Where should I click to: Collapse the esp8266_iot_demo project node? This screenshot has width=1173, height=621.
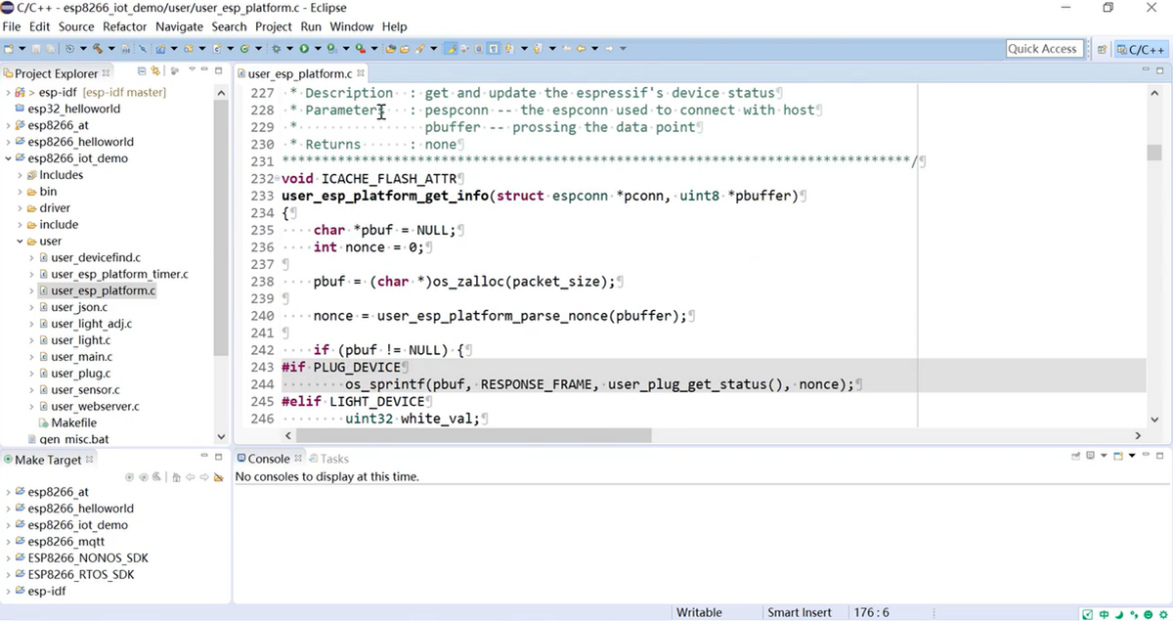point(8,158)
